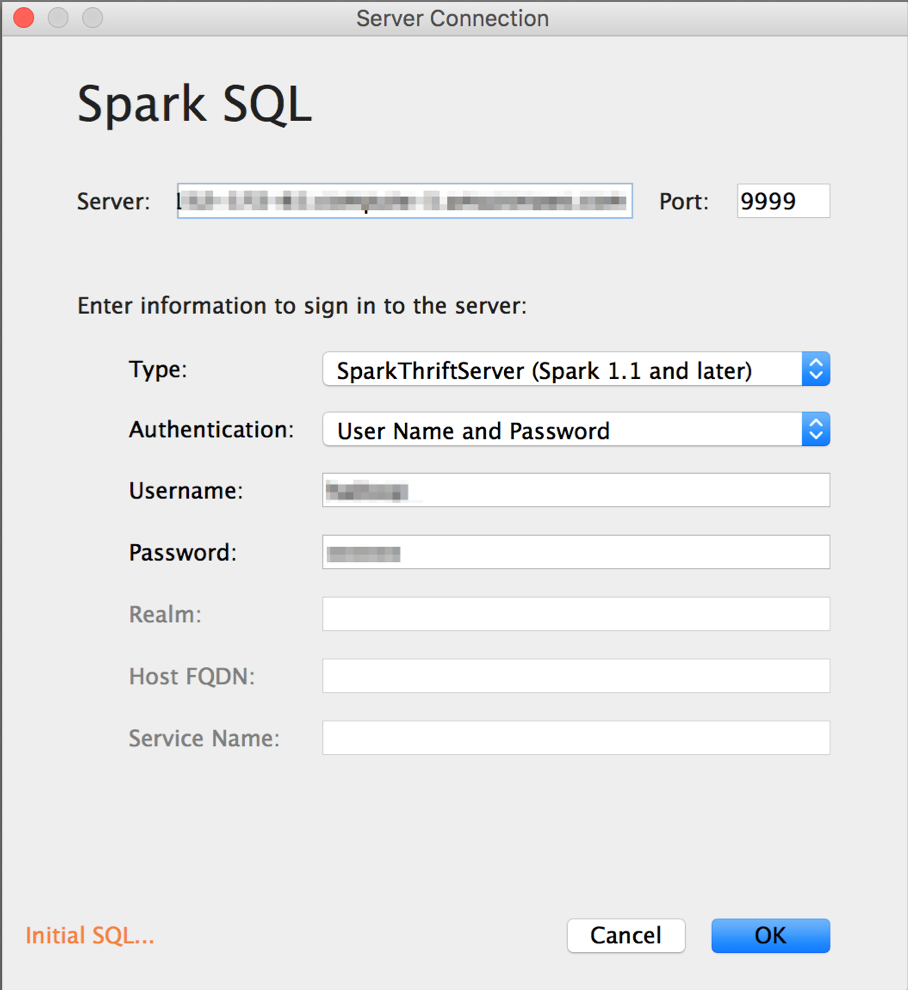The height and width of the screenshot is (990, 908).
Task: Focus the Server address text field
Action: [404, 201]
